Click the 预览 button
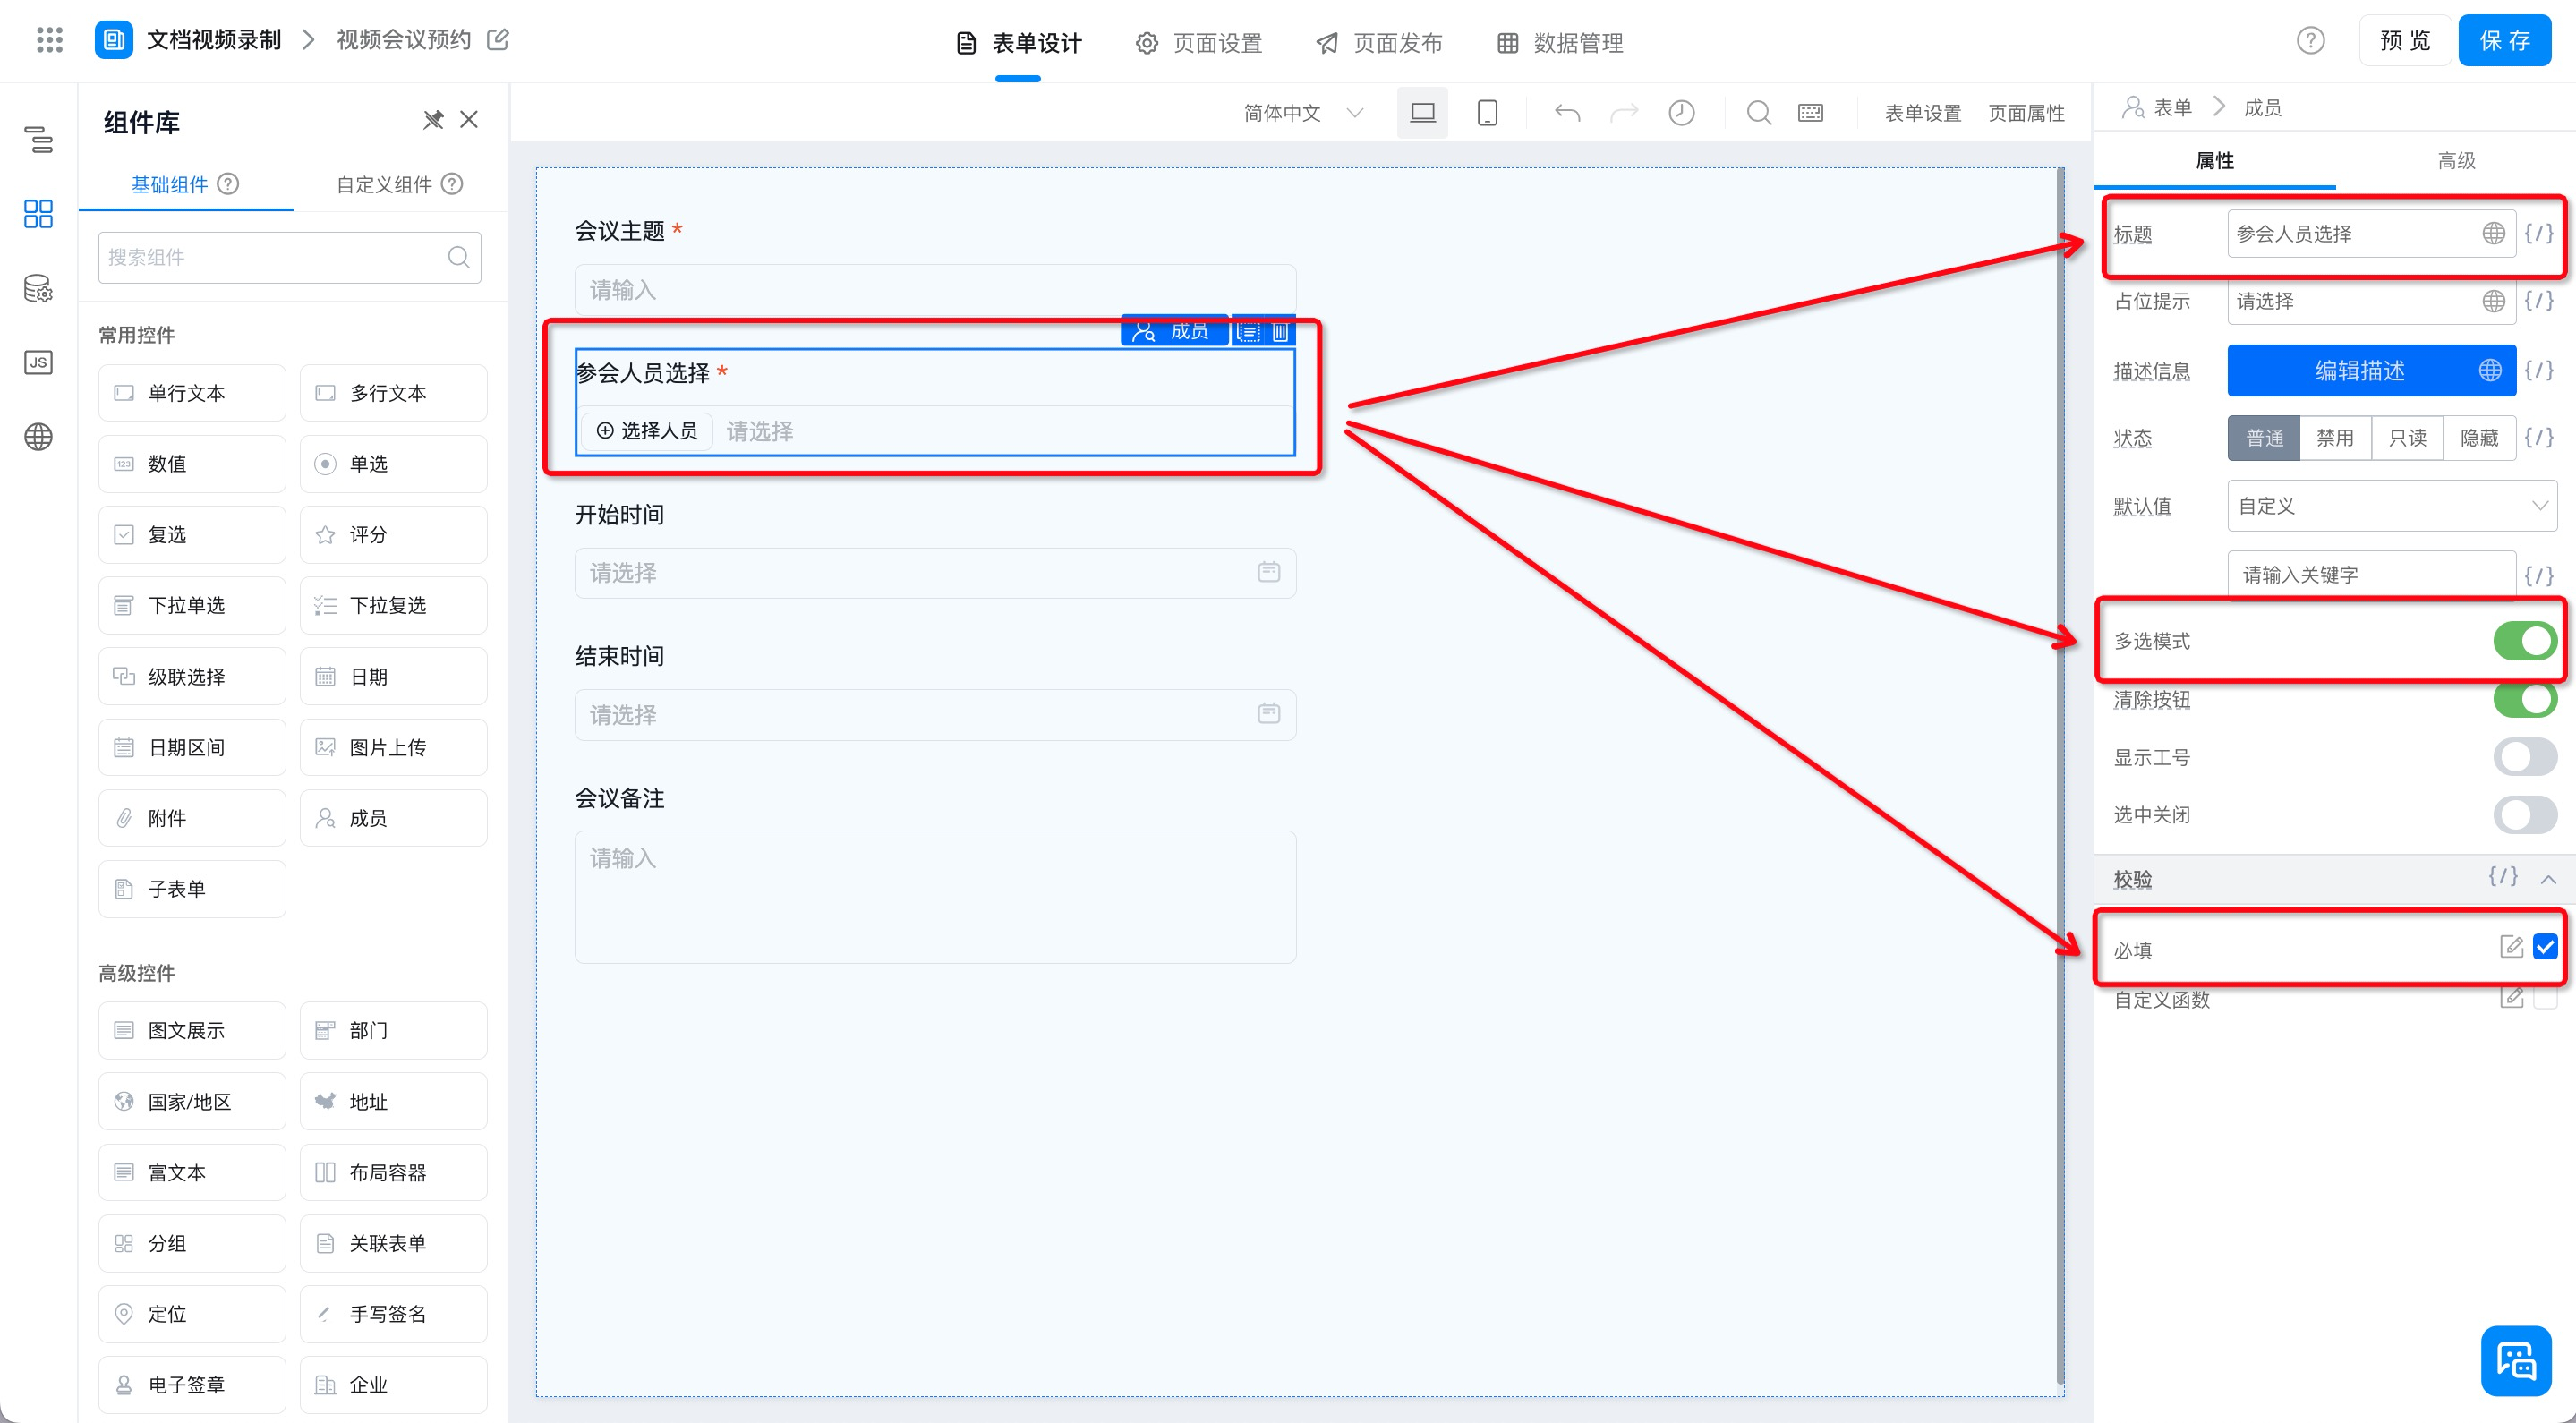This screenshot has width=2576, height=1423. click(x=2404, y=41)
